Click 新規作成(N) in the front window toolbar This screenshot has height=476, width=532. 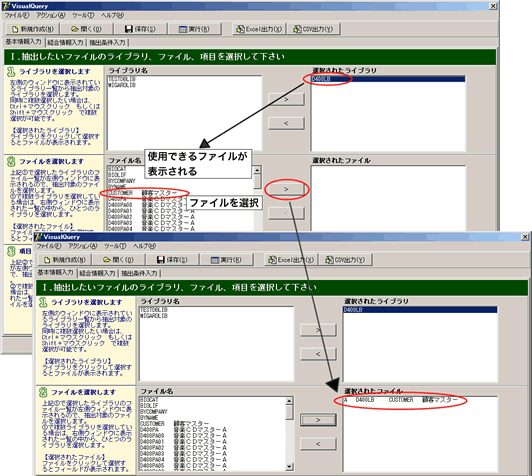point(64,260)
